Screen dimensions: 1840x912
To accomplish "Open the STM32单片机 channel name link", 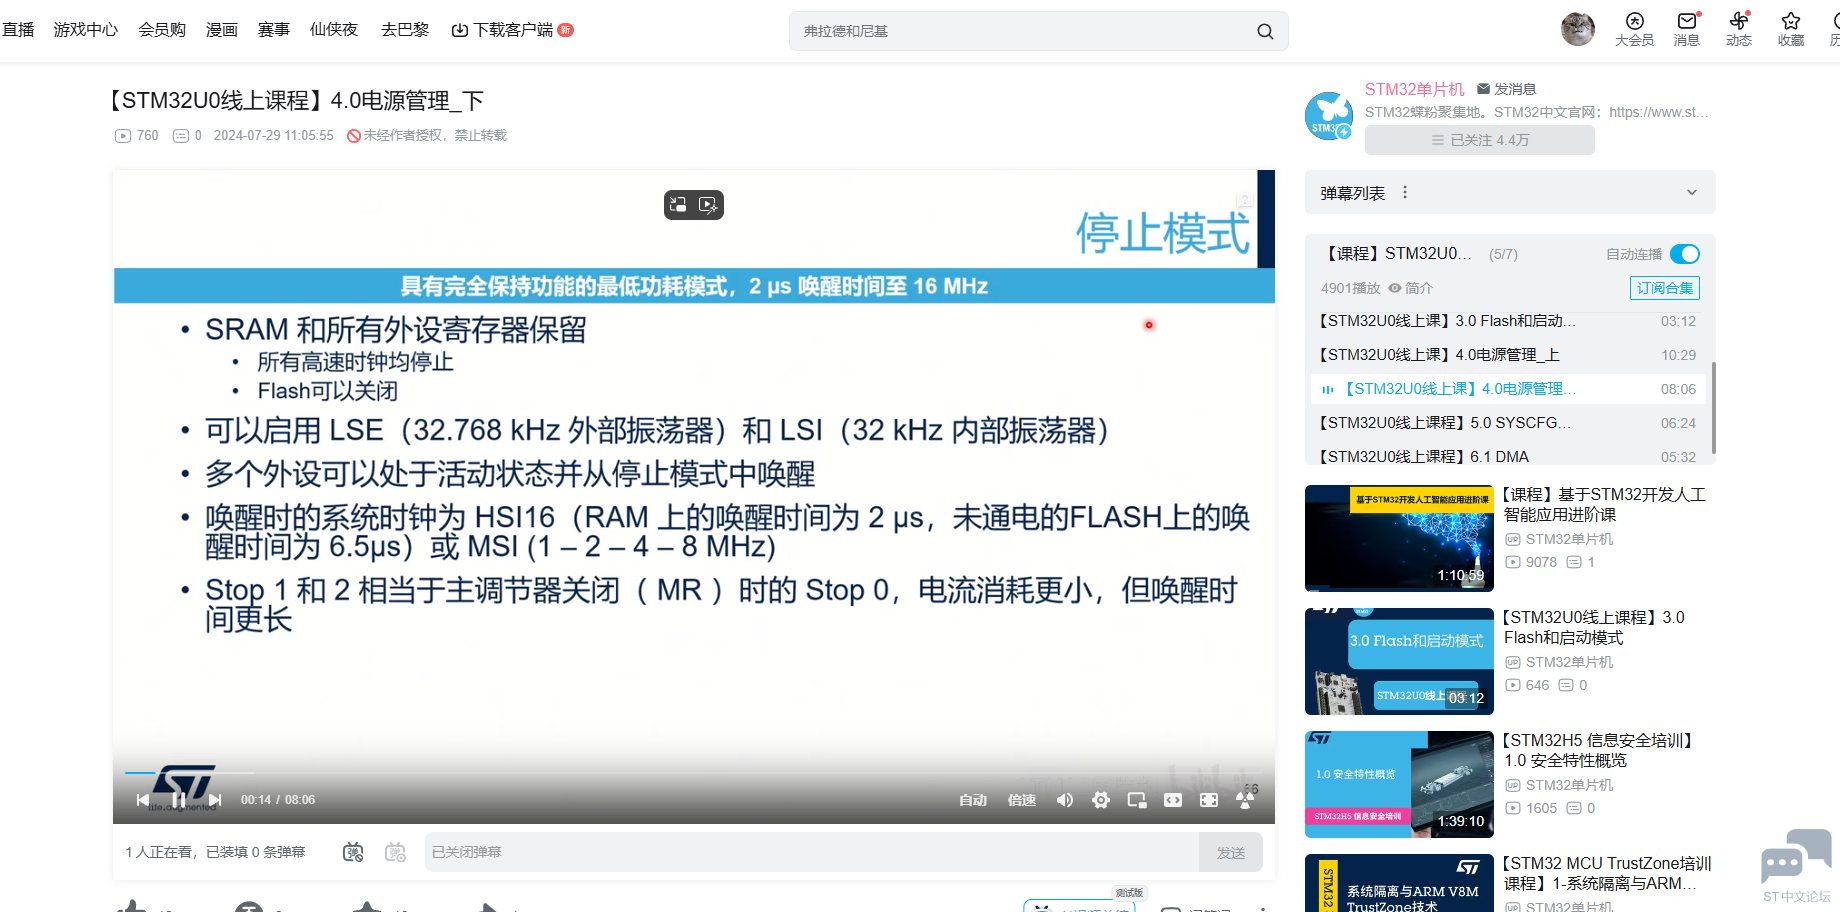I will (1414, 89).
